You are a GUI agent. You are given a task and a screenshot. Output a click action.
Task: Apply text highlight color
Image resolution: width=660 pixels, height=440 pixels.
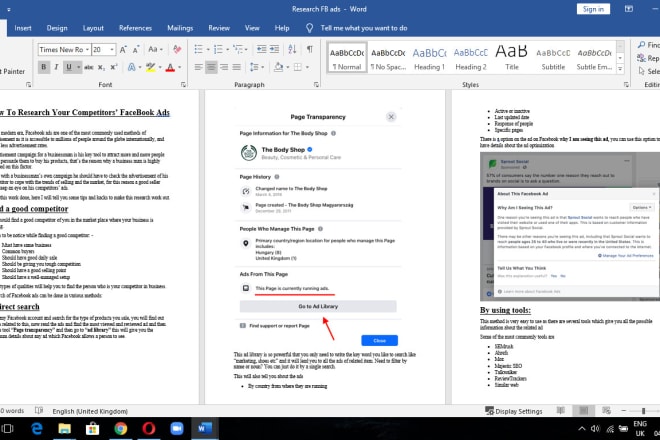click(150, 67)
